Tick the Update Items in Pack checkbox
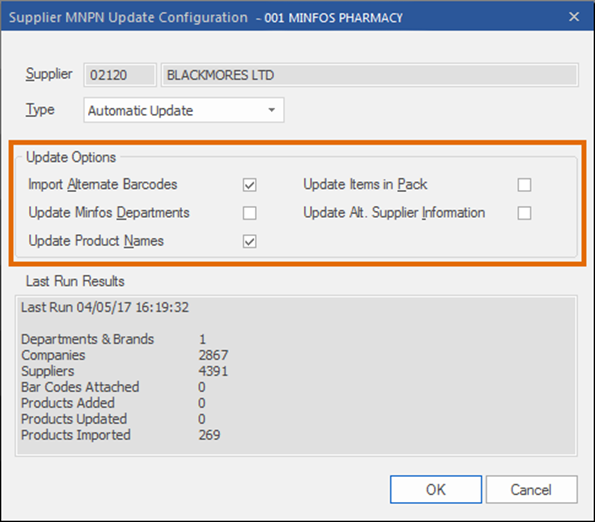 tap(524, 185)
